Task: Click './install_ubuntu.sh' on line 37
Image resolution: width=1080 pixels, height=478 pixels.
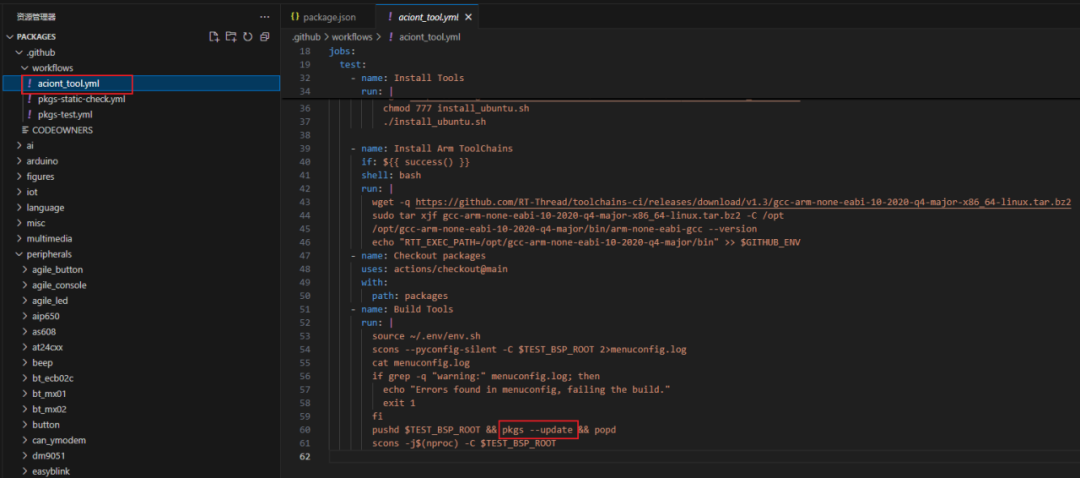Action: point(435,122)
